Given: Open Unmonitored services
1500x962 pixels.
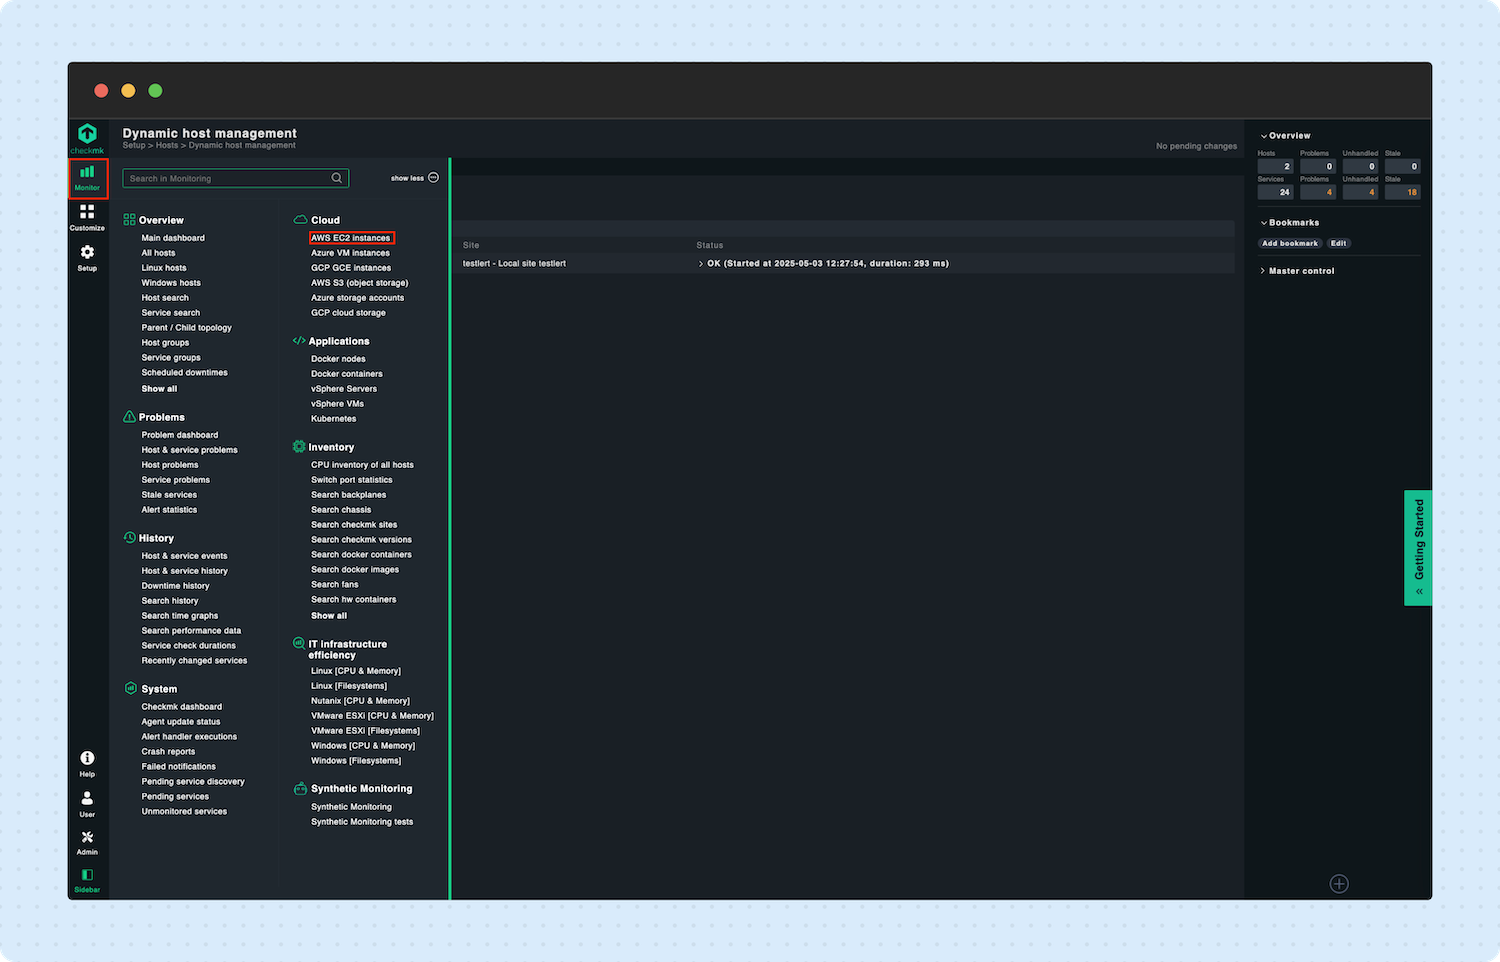Looking at the screenshot, I should 184,812.
